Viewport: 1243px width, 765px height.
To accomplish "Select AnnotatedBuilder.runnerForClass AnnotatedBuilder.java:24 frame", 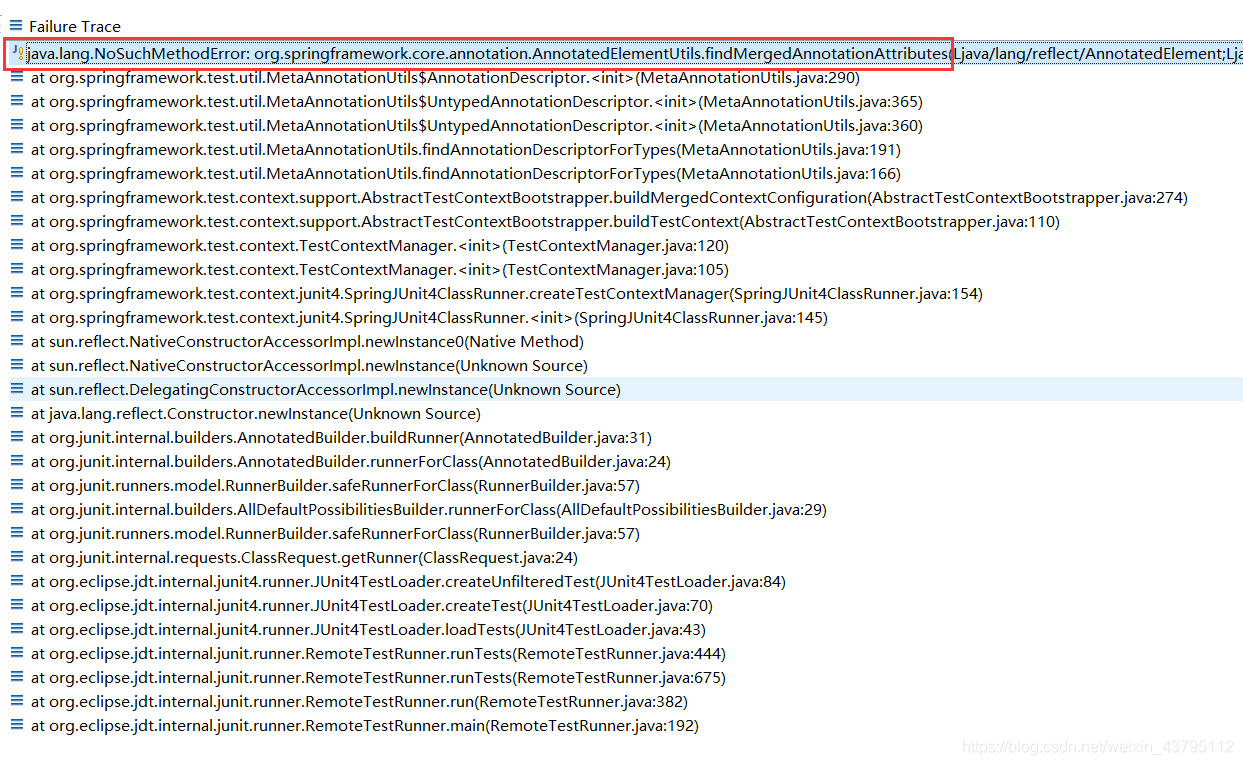I will click(350, 461).
